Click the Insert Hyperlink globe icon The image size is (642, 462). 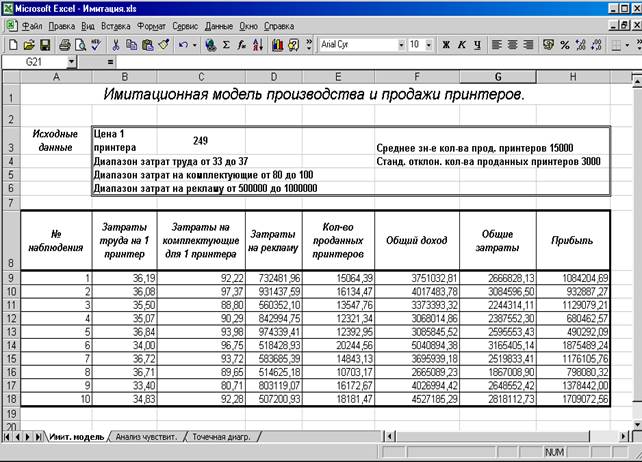[x=210, y=45]
